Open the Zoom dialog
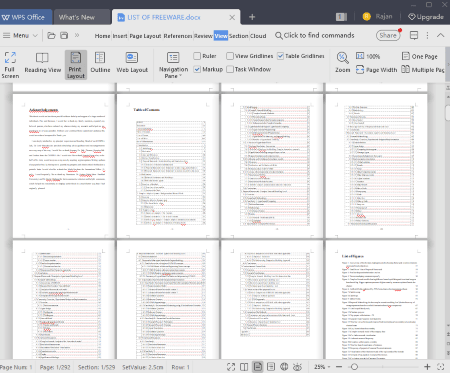This screenshot has width=450, height=373. pos(342,63)
